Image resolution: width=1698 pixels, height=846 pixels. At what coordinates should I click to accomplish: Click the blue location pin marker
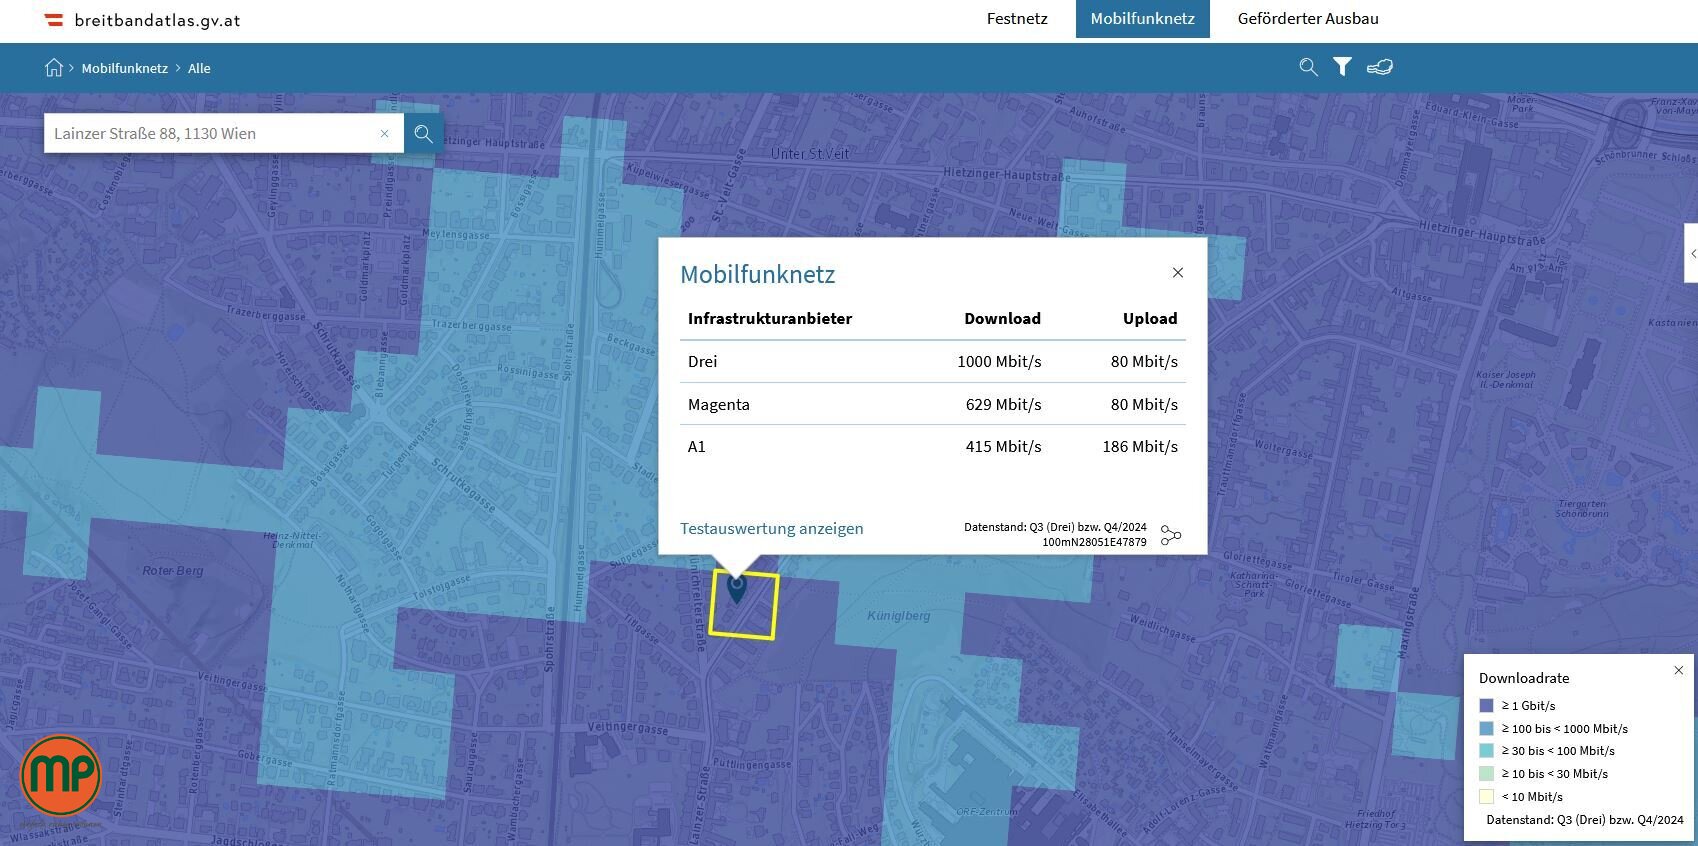tap(737, 588)
